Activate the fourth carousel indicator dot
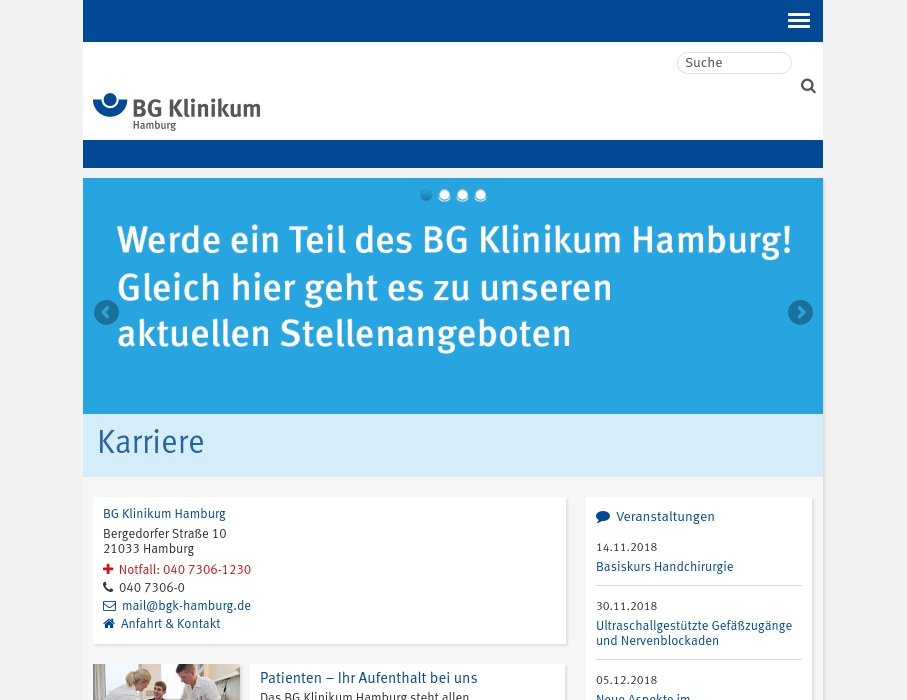Image resolution: width=907 pixels, height=700 pixels. coord(480,195)
